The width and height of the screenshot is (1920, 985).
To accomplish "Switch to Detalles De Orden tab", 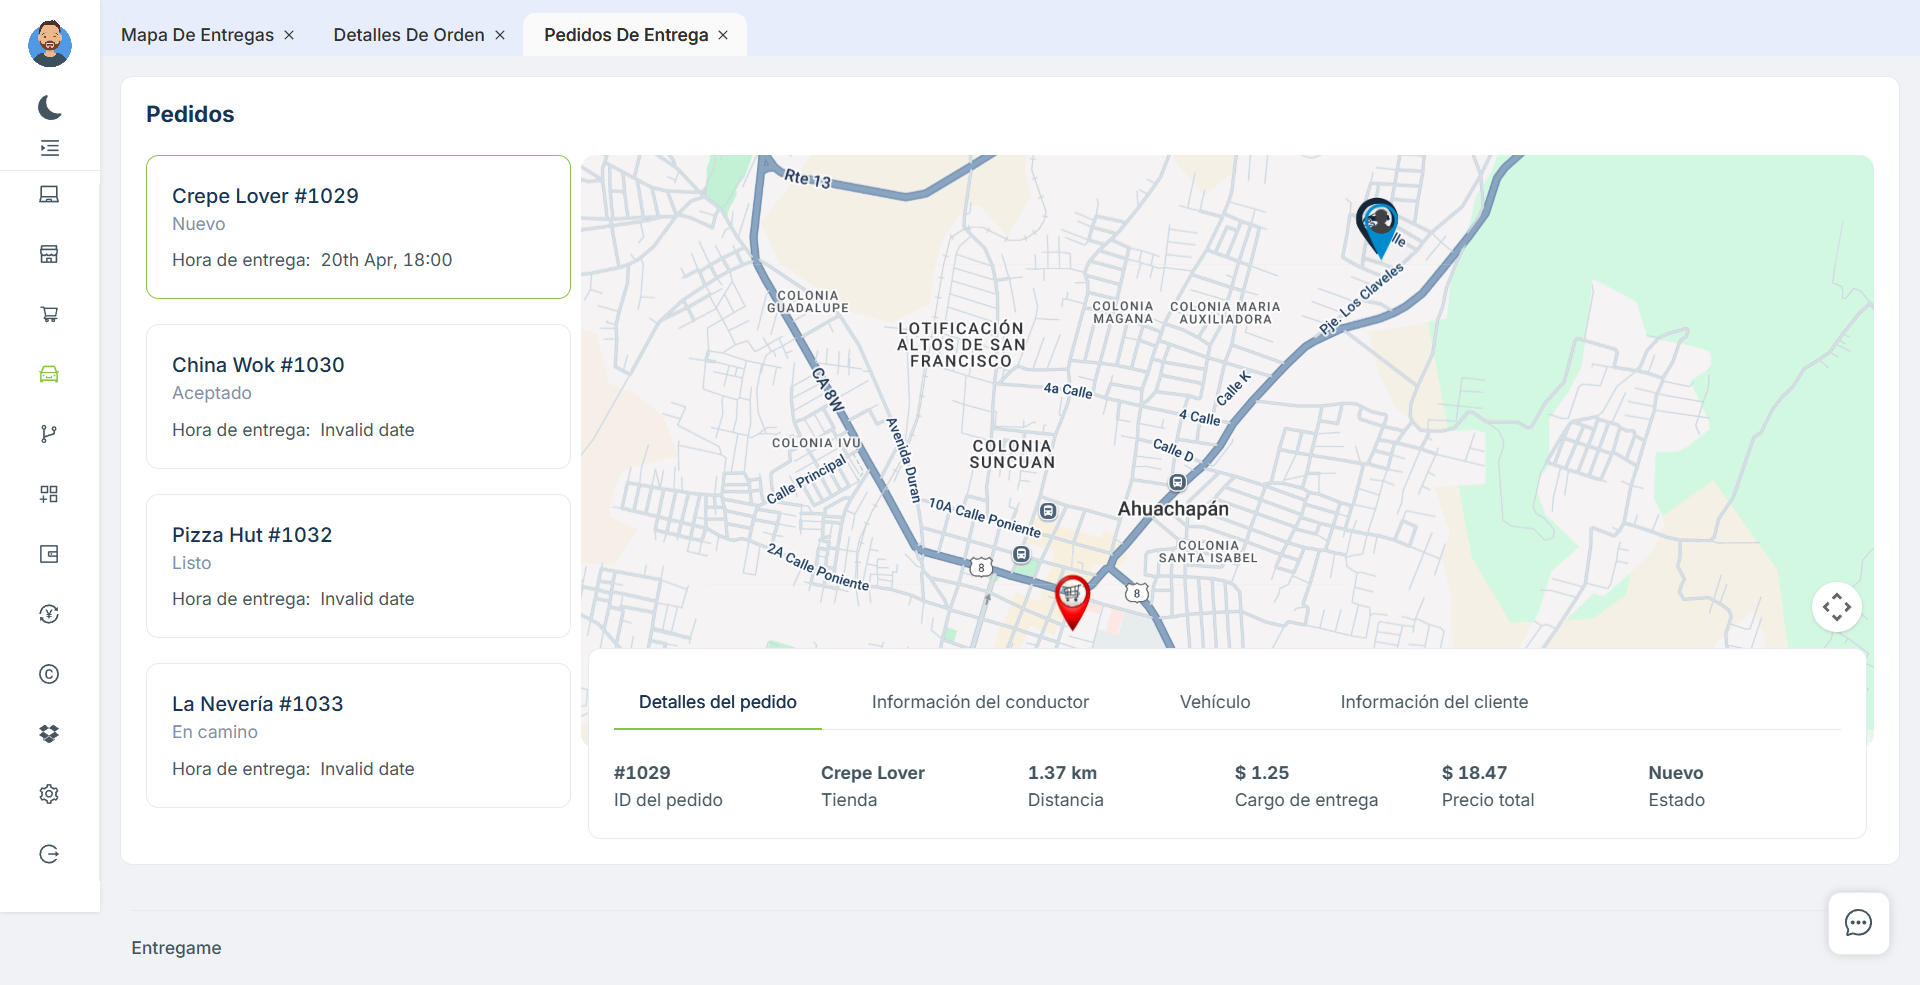I will [x=409, y=35].
